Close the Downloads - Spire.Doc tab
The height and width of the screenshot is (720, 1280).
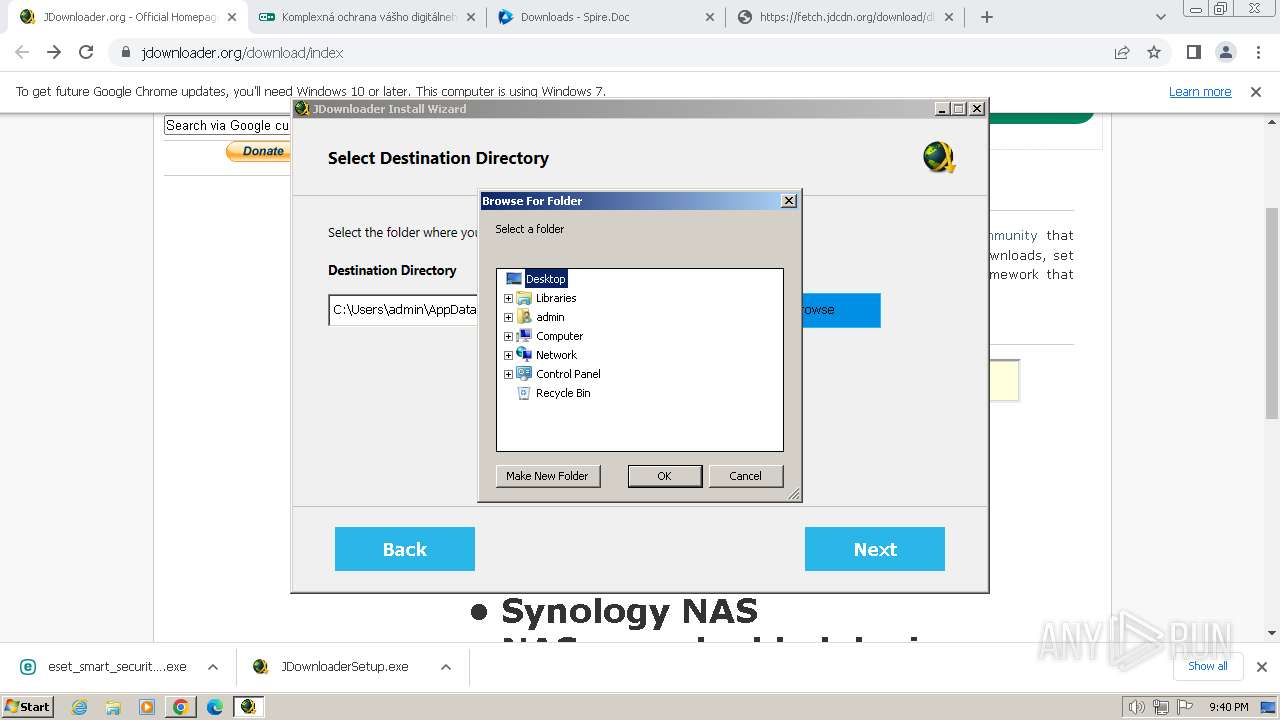click(710, 17)
